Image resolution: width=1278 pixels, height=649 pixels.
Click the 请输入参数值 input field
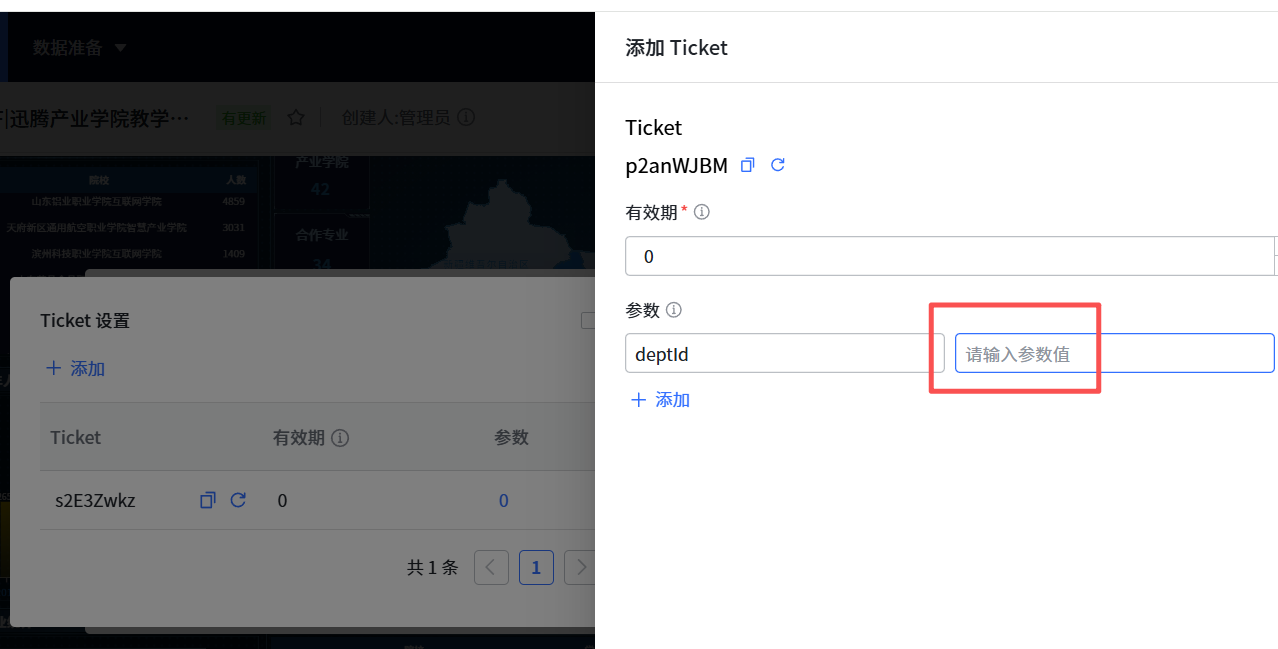click(1114, 354)
